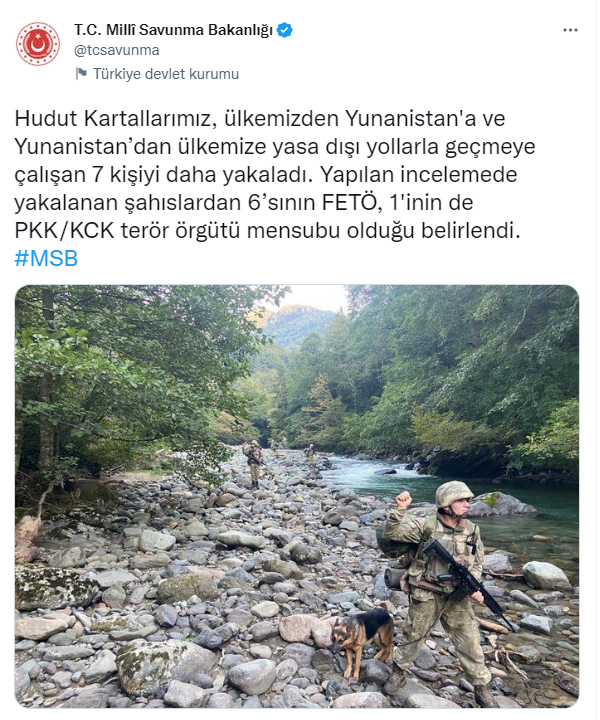The height and width of the screenshot is (720, 600).
Task: Click the blue verified checkmark badge
Action: [285, 30]
